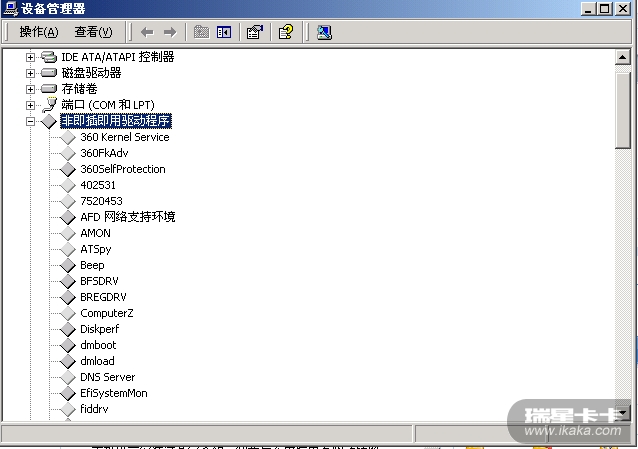Collapse the 非即插即用驱动程序 node

[30, 121]
